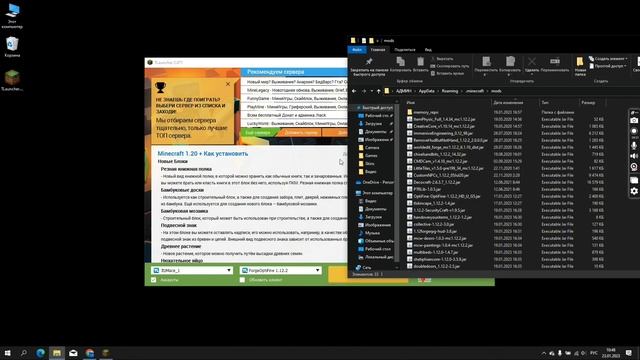The width and height of the screenshot is (640, 360).
Task: Open the account name dropdown in the launcher
Action: coord(192,270)
